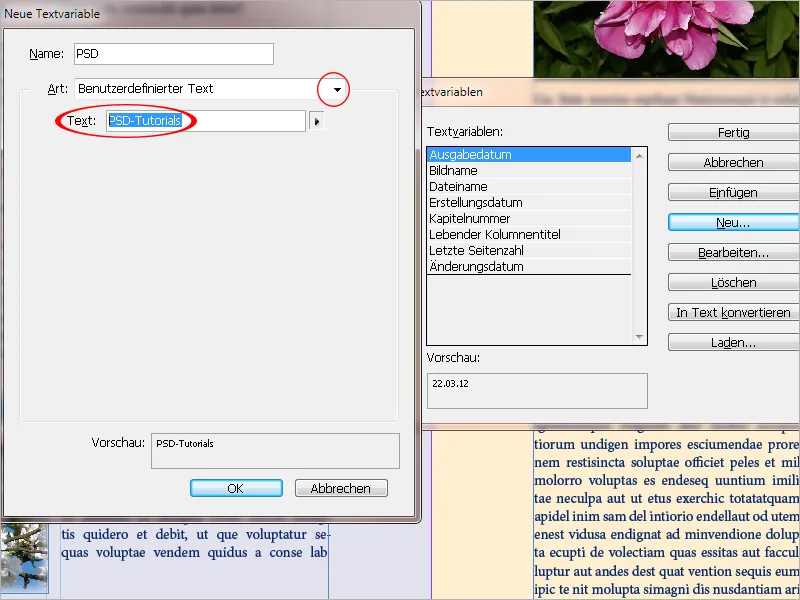Click the white blossom image at the bottom left
800x600 pixels.
(24, 557)
